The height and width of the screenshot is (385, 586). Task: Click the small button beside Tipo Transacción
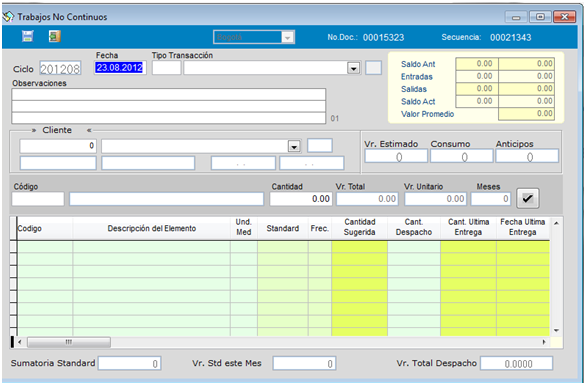373,68
